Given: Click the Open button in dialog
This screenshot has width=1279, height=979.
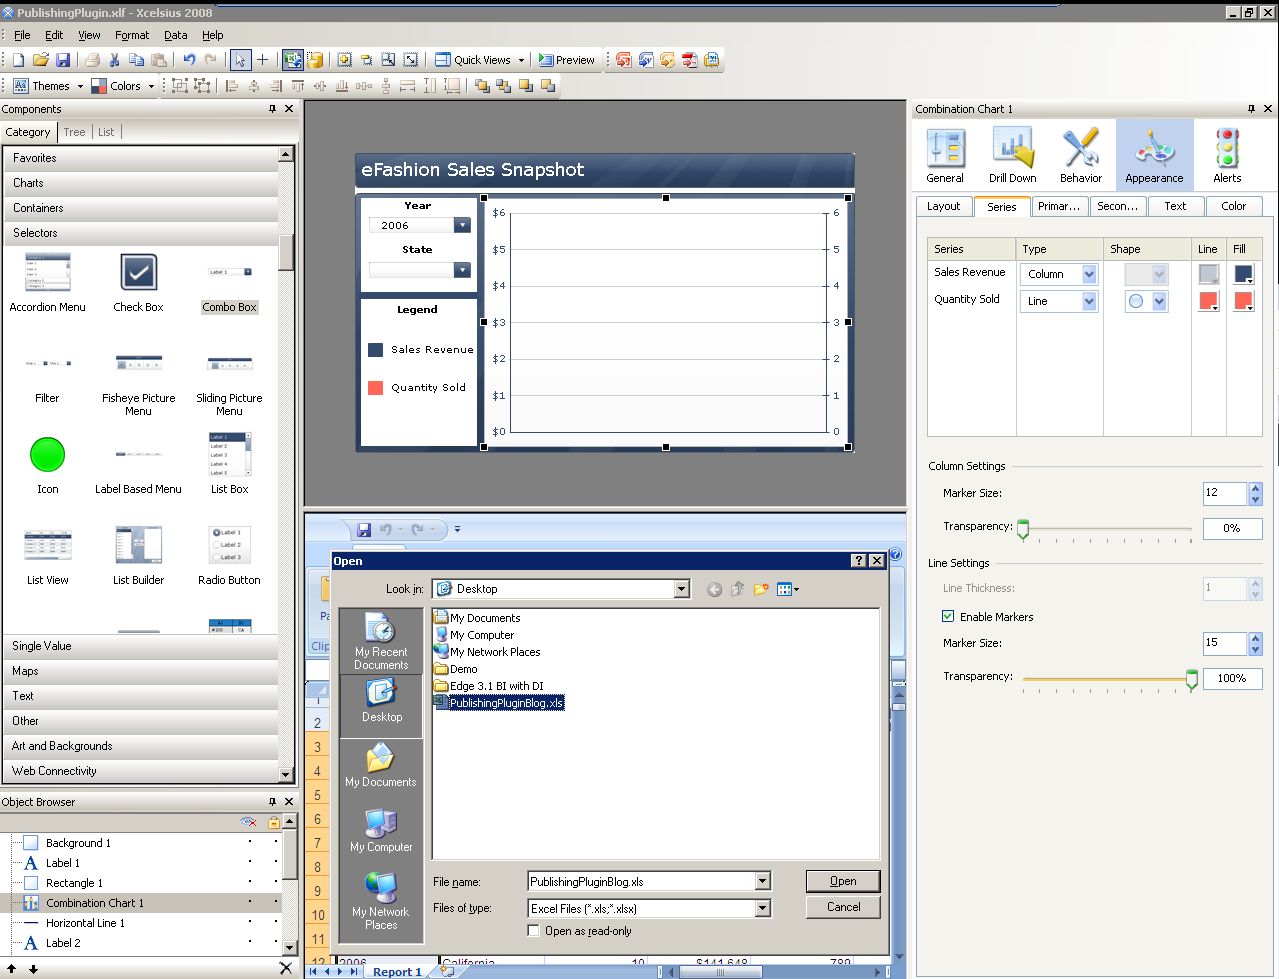Looking at the screenshot, I should 843,881.
